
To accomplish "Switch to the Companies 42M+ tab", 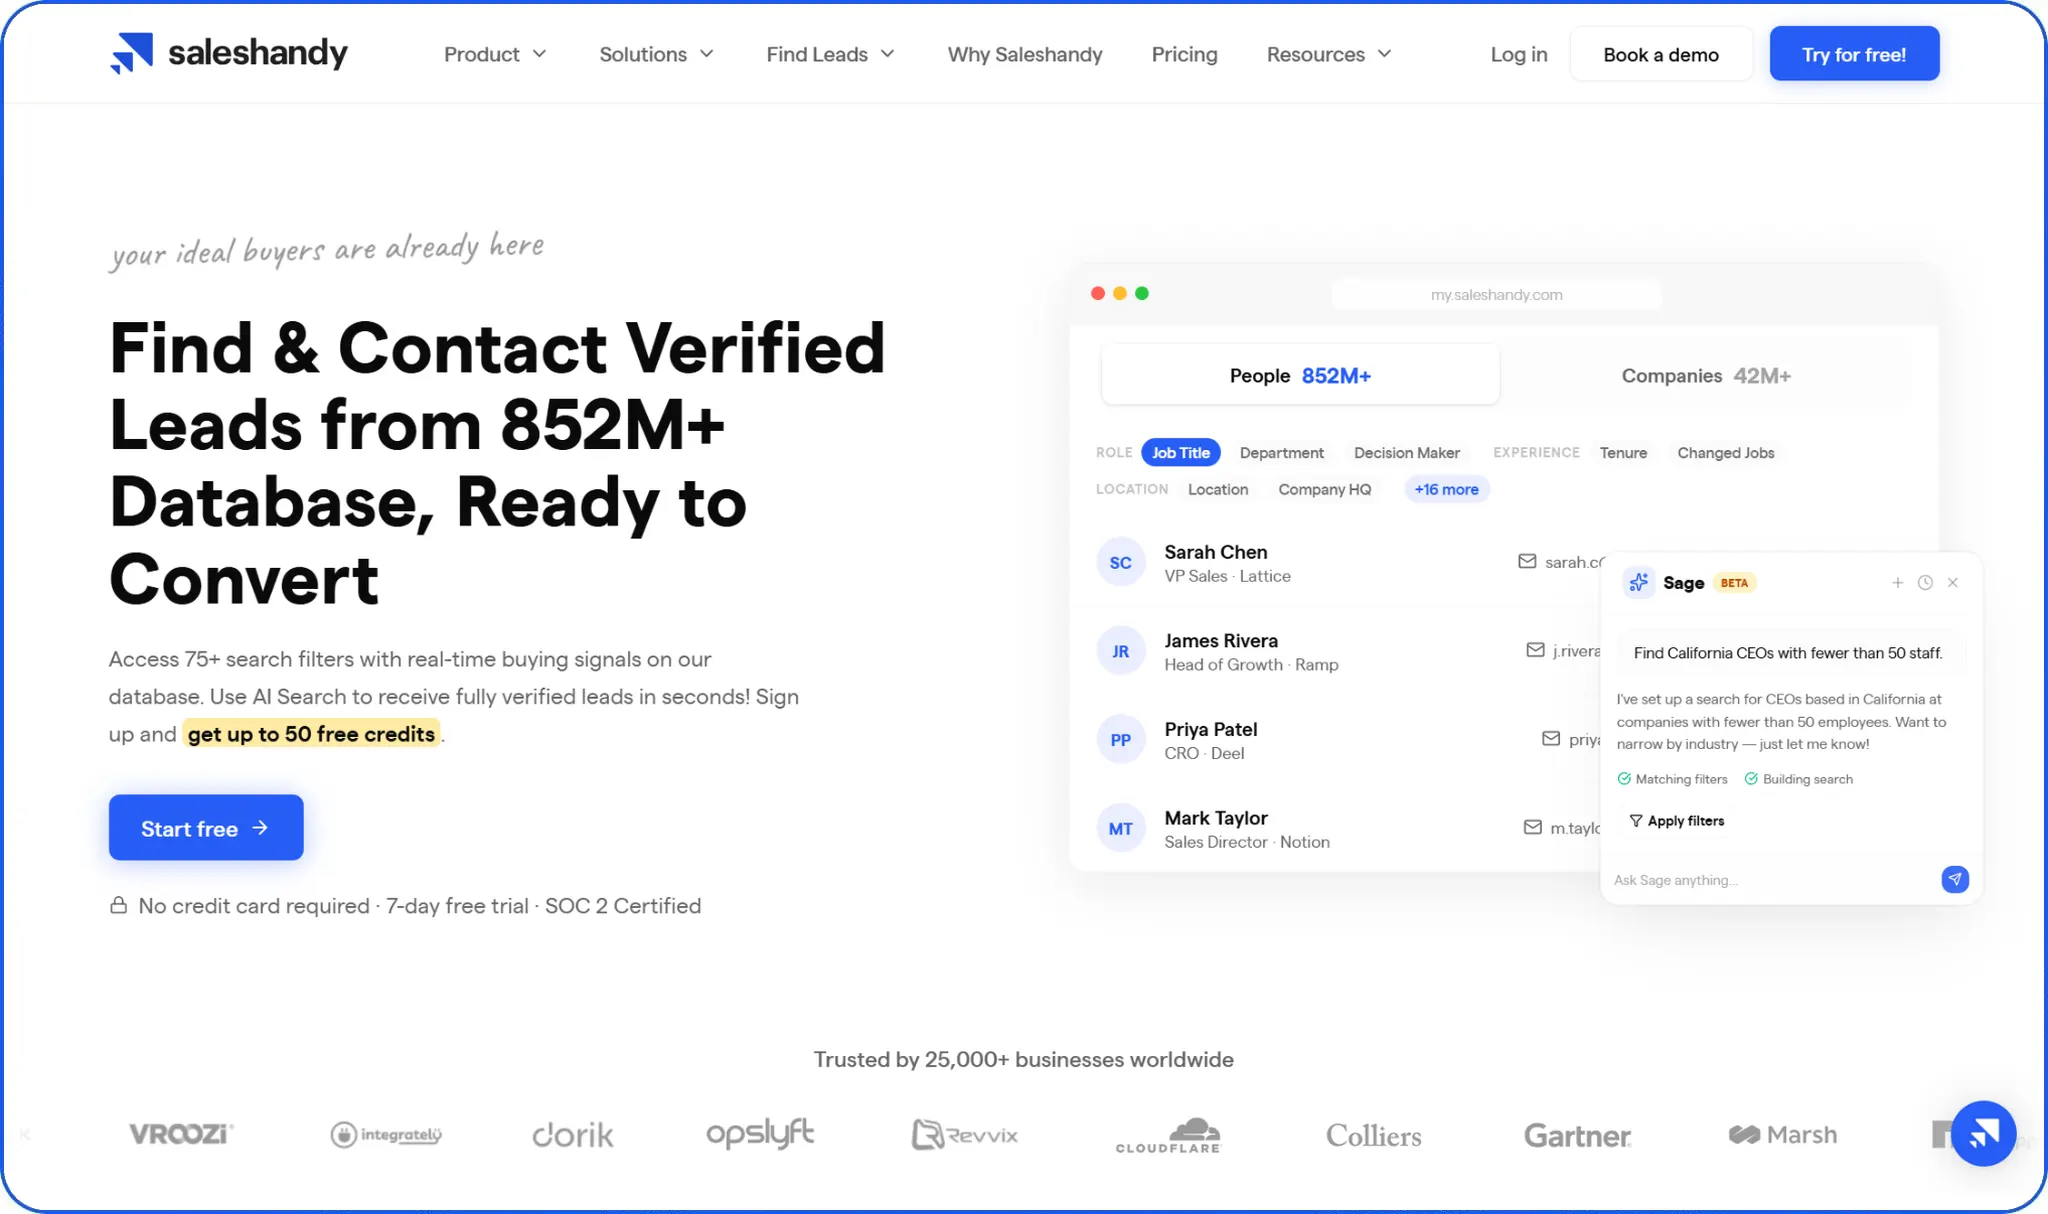I will [x=1706, y=375].
